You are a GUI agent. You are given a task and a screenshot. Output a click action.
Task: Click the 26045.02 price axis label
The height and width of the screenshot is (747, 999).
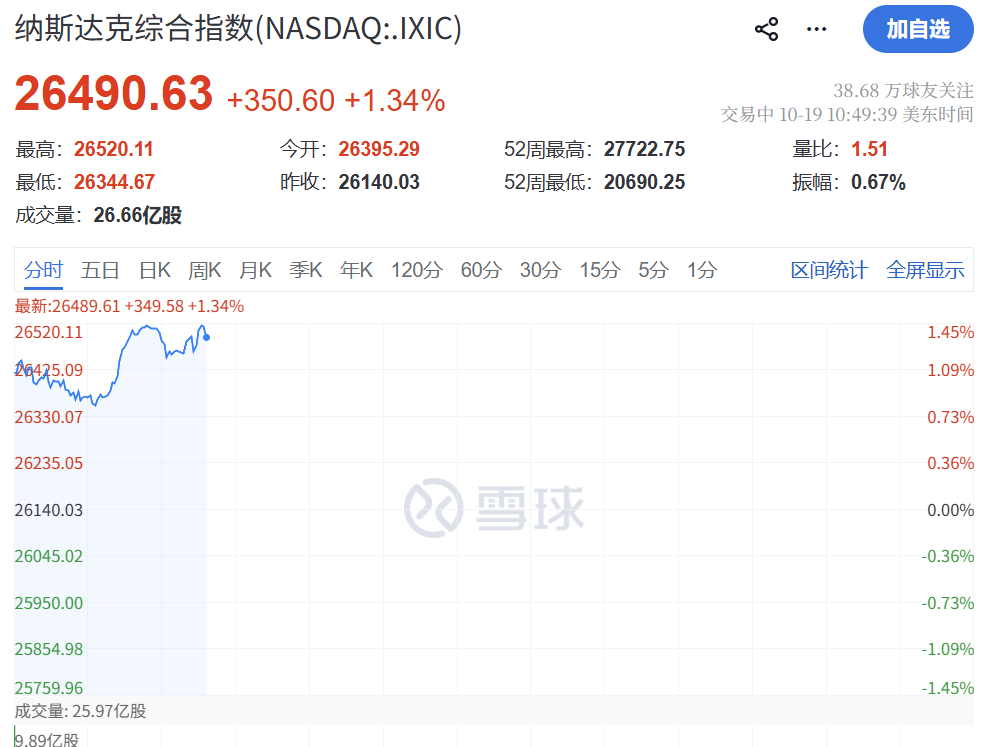pos(49,556)
